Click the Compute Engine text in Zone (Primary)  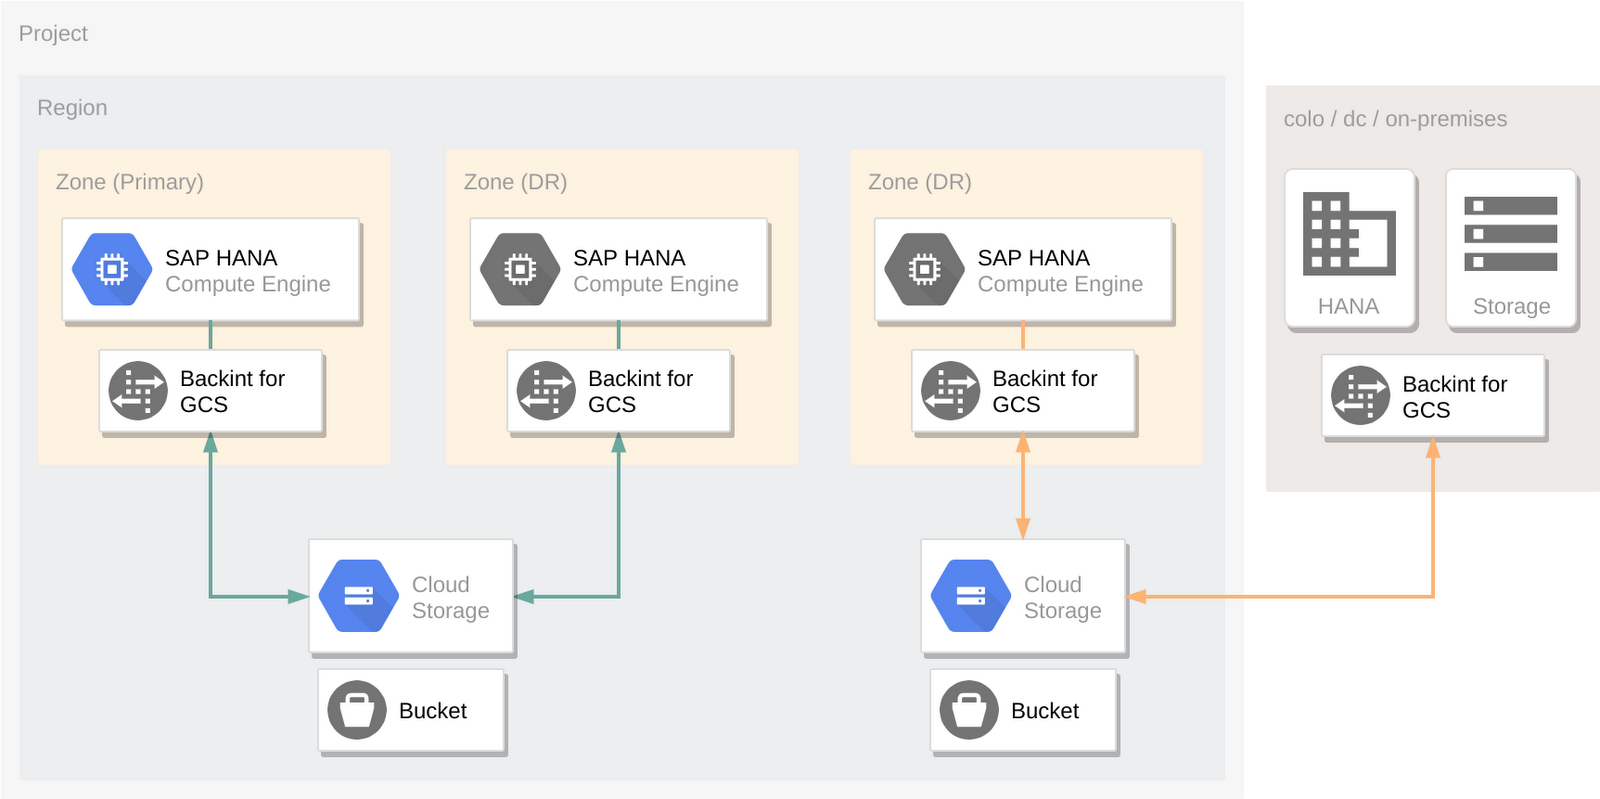(x=248, y=284)
